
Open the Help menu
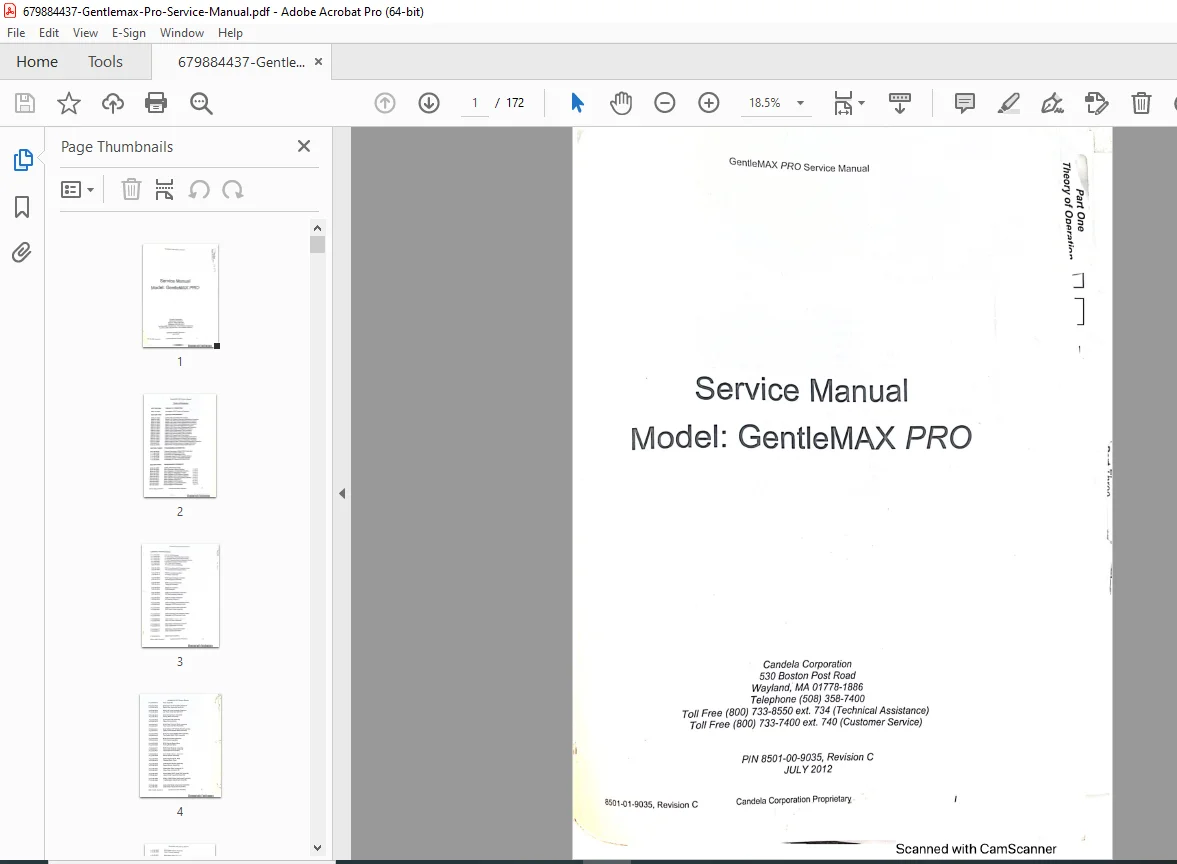(230, 33)
